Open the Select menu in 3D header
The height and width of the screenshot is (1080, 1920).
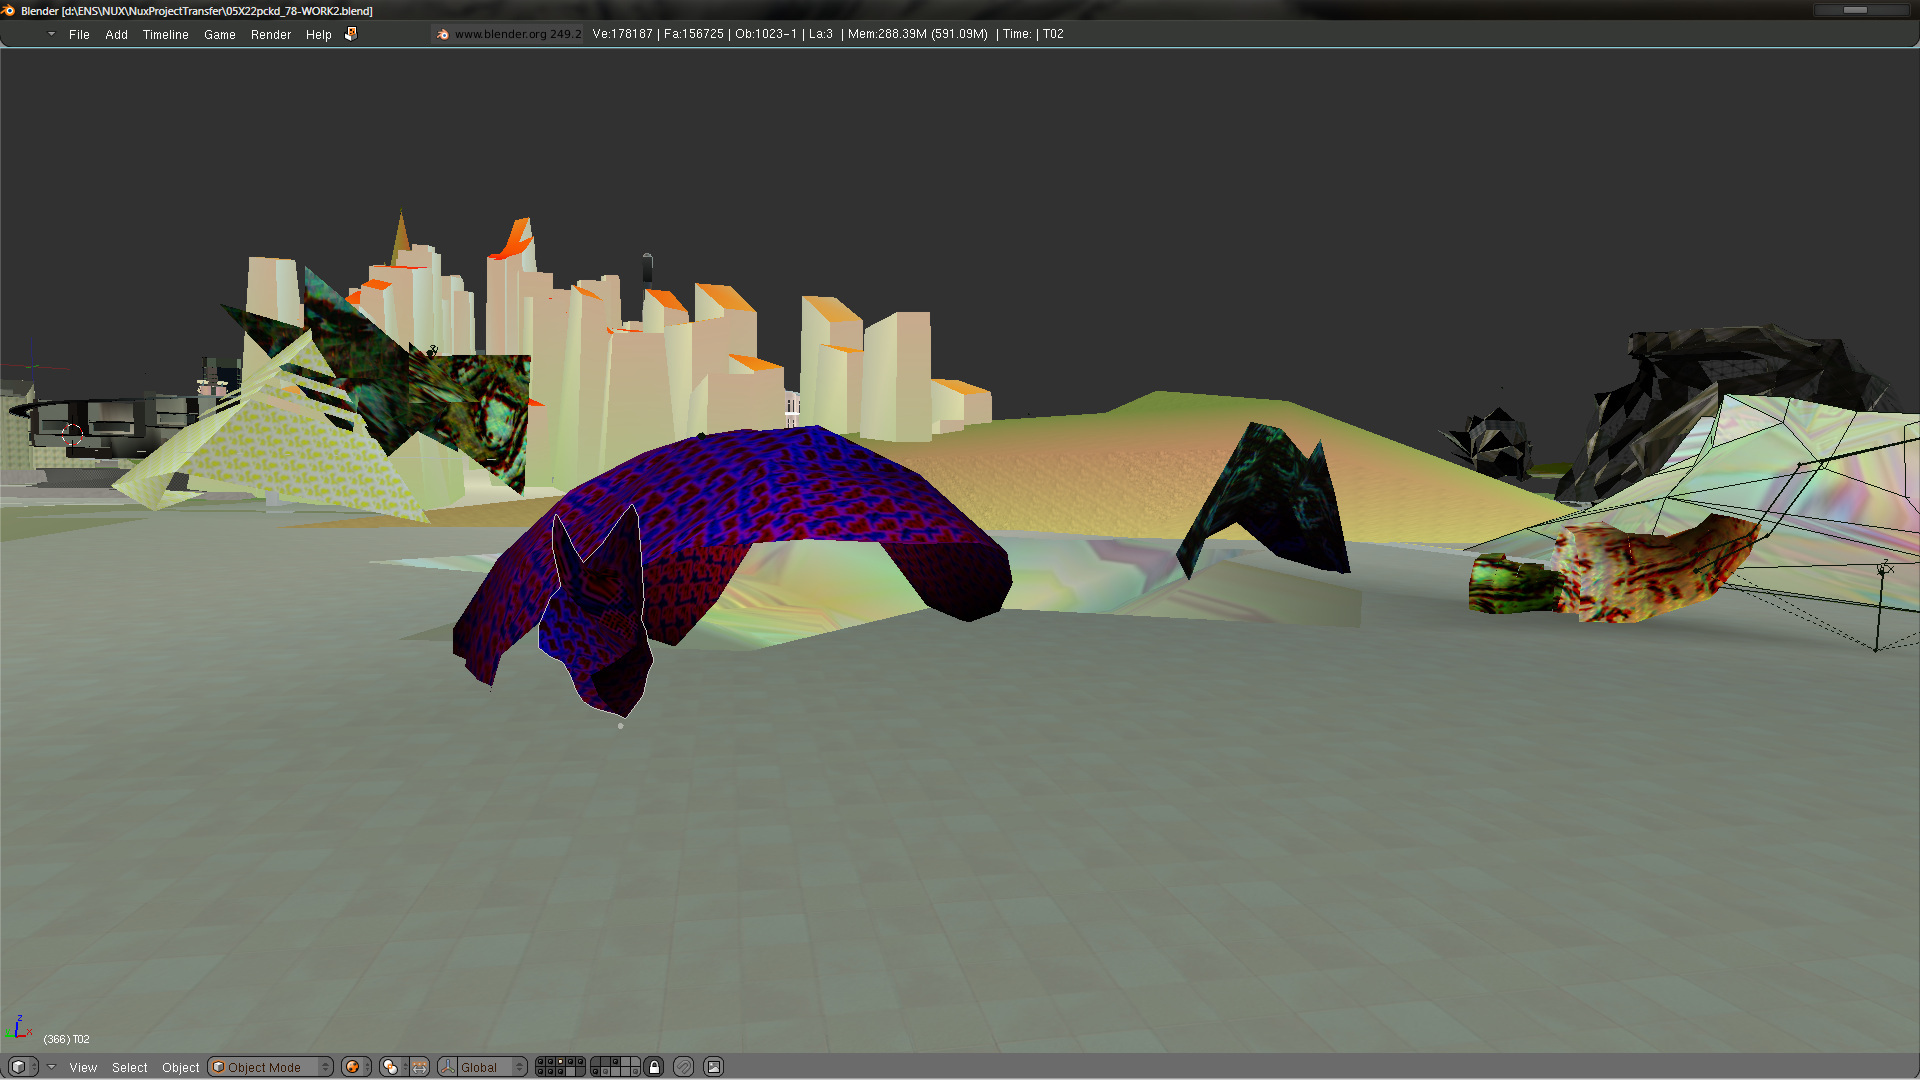(129, 1067)
